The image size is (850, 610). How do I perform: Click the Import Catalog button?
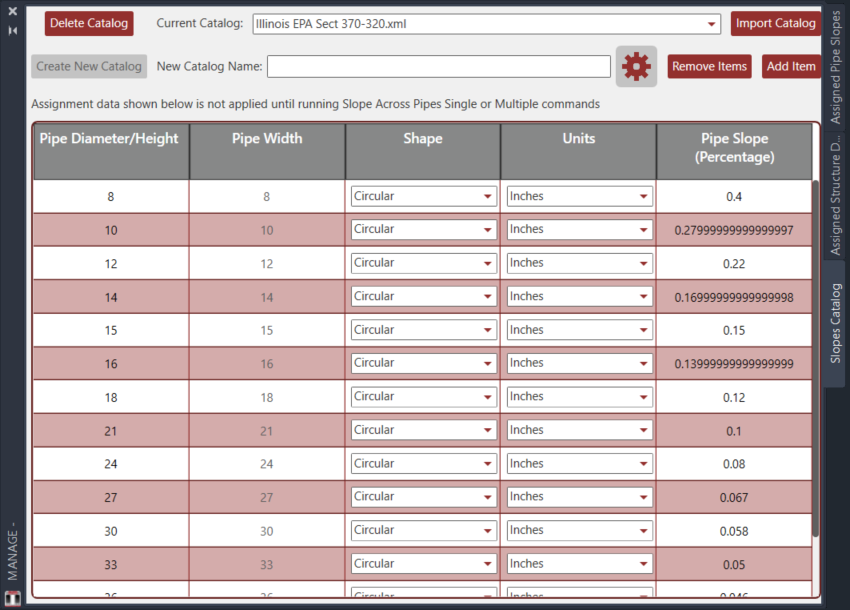pyautogui.click(x=775, y=23)
